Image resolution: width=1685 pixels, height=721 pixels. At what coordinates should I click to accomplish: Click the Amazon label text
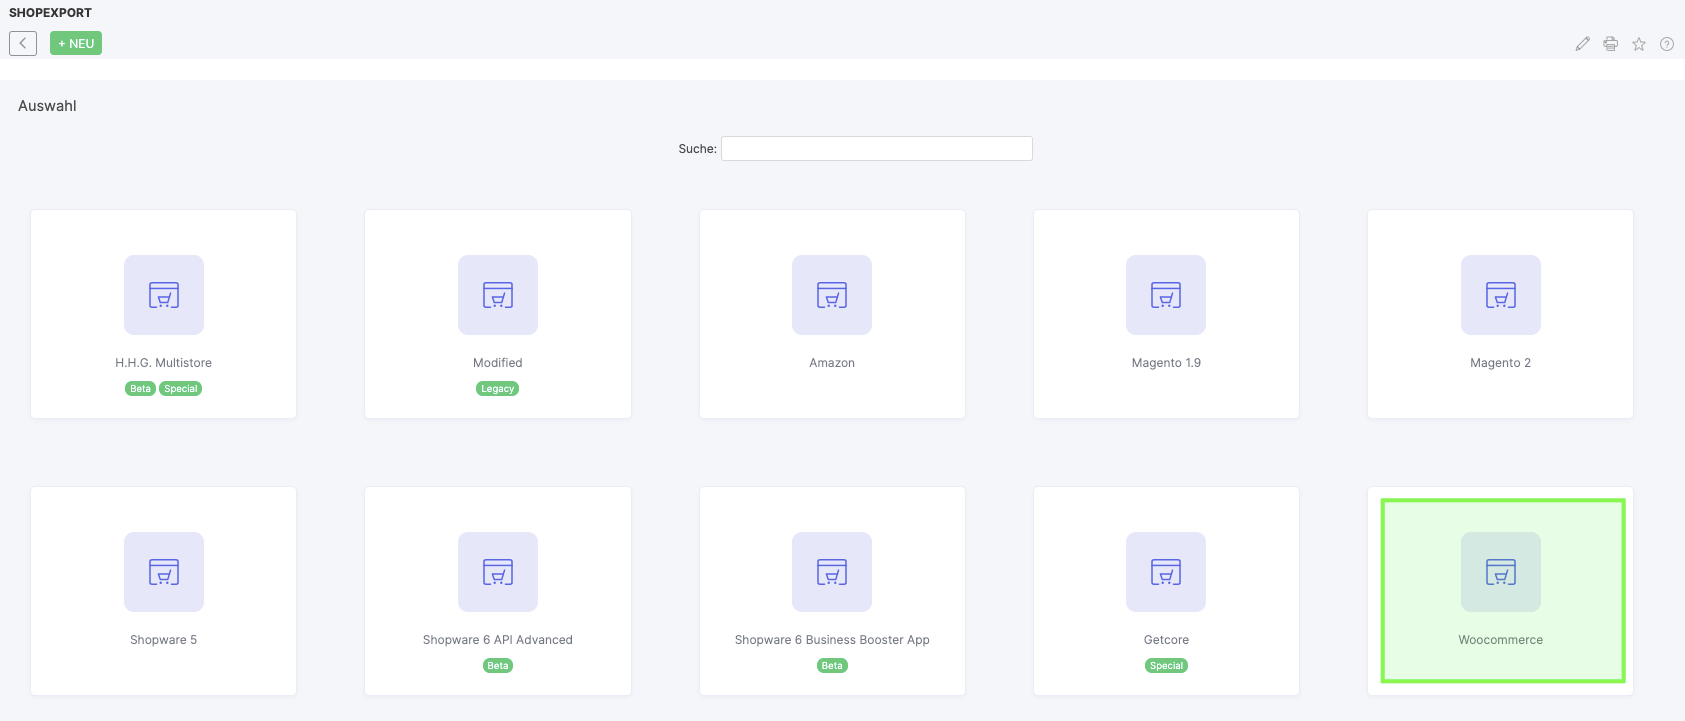pyautogui.click(x=832, y=363)
